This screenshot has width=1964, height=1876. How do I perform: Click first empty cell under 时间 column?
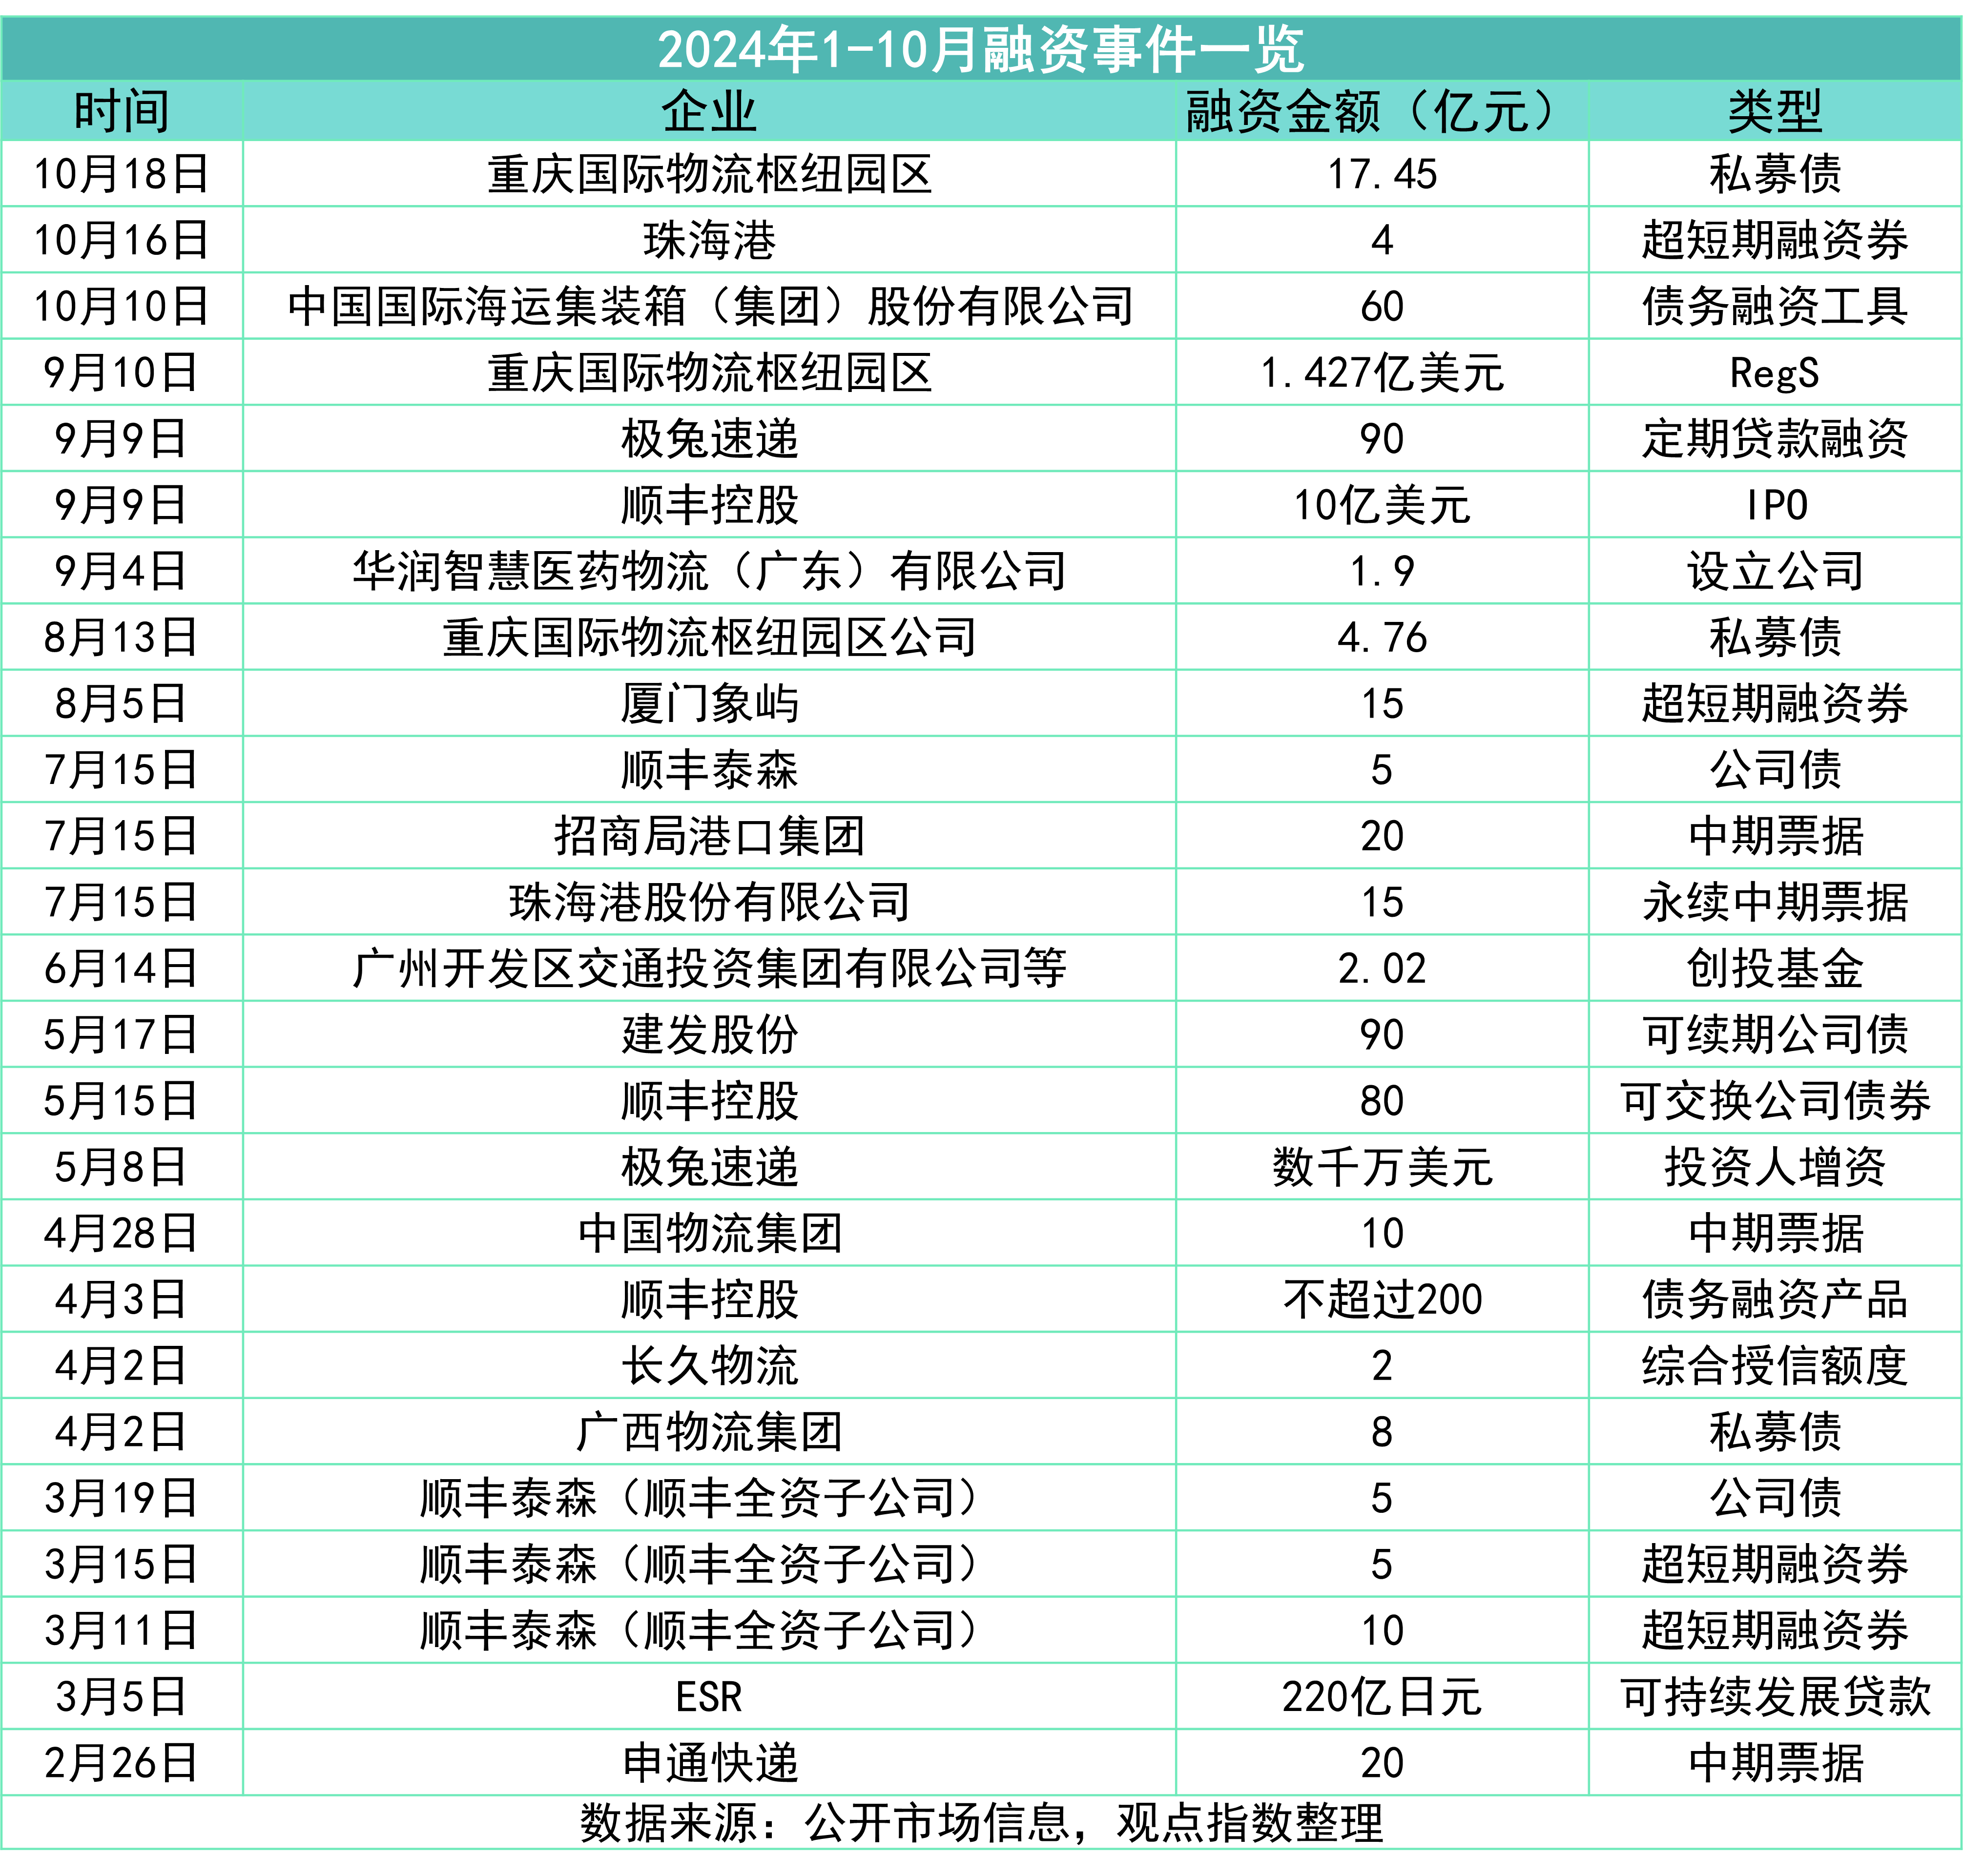(x=122, y=174)
